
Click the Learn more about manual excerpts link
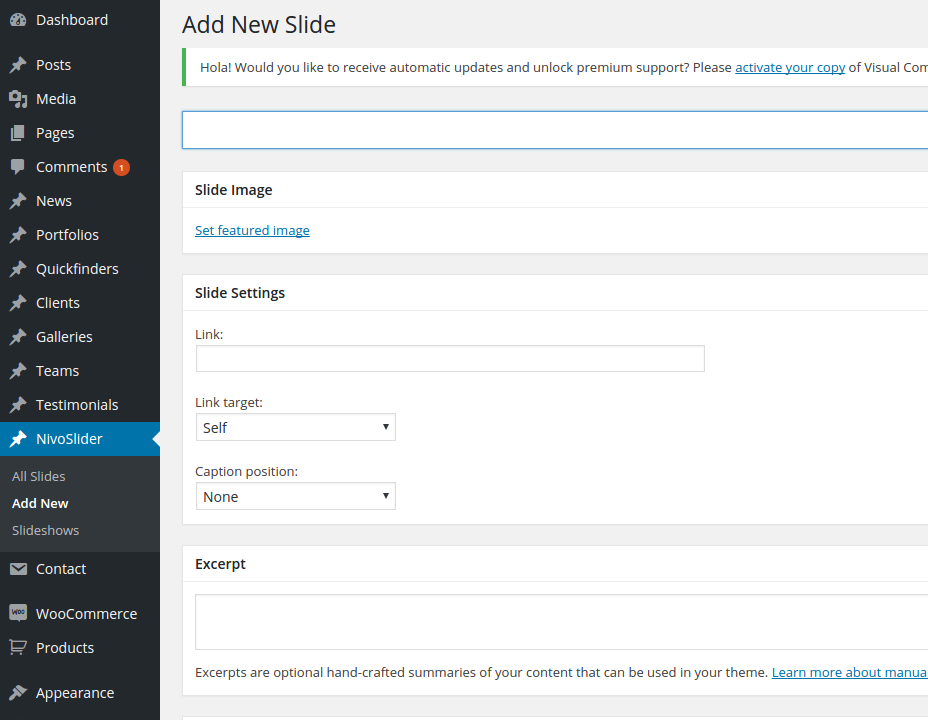pyautogui.click(x=849, y=673)
